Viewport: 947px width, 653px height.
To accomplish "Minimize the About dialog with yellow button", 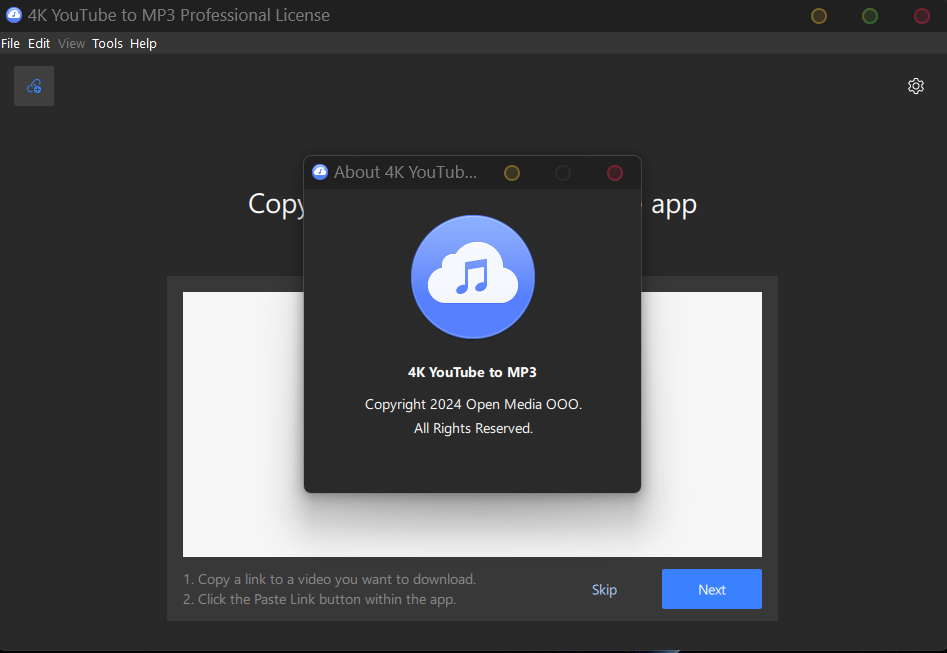I will click(512, 173).
